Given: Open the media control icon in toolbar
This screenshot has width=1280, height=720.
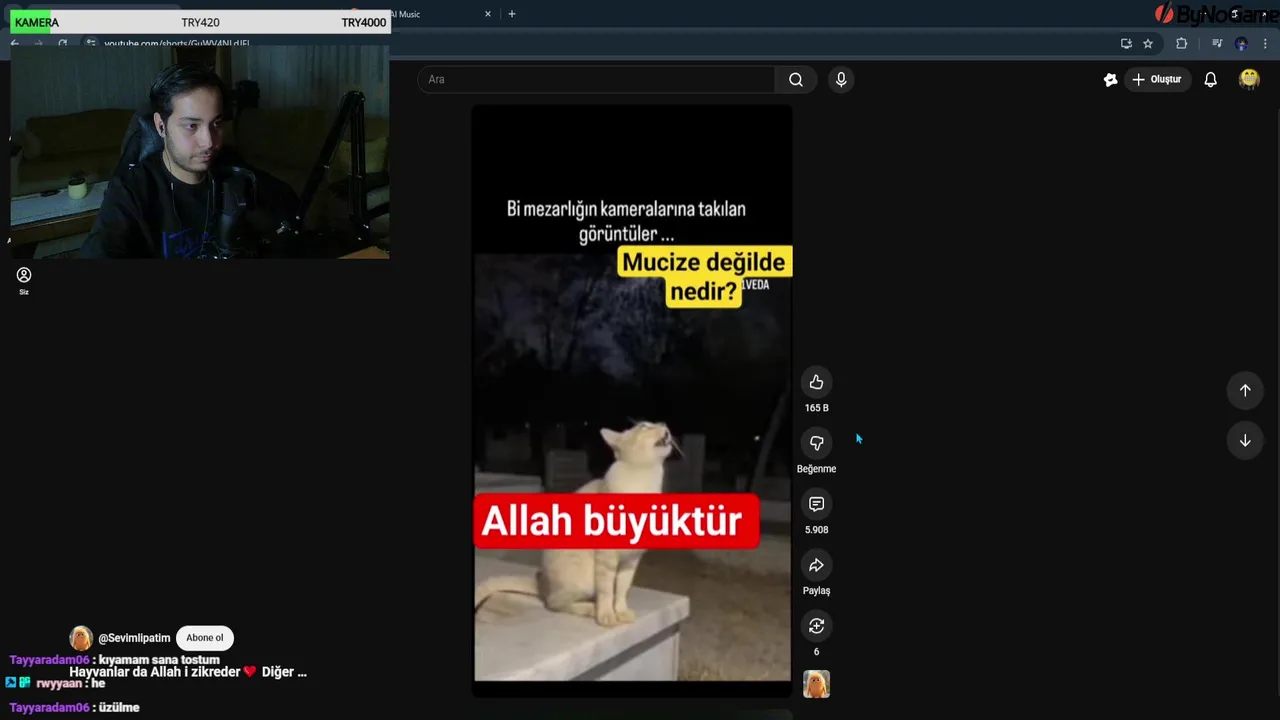Looking at the screenshot, I should (x=1216, y=43).
